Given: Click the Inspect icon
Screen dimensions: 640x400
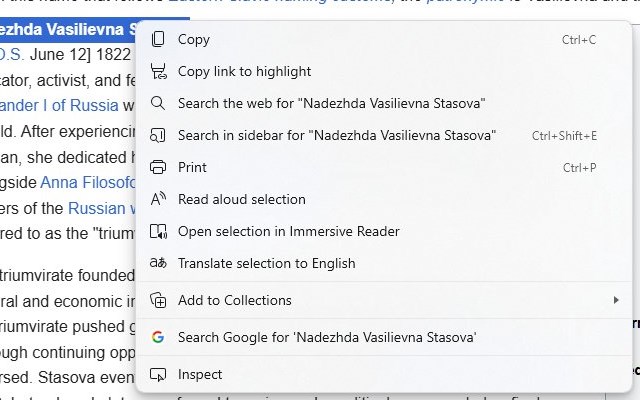Looking at the screenshot, I should click(158, 375).
